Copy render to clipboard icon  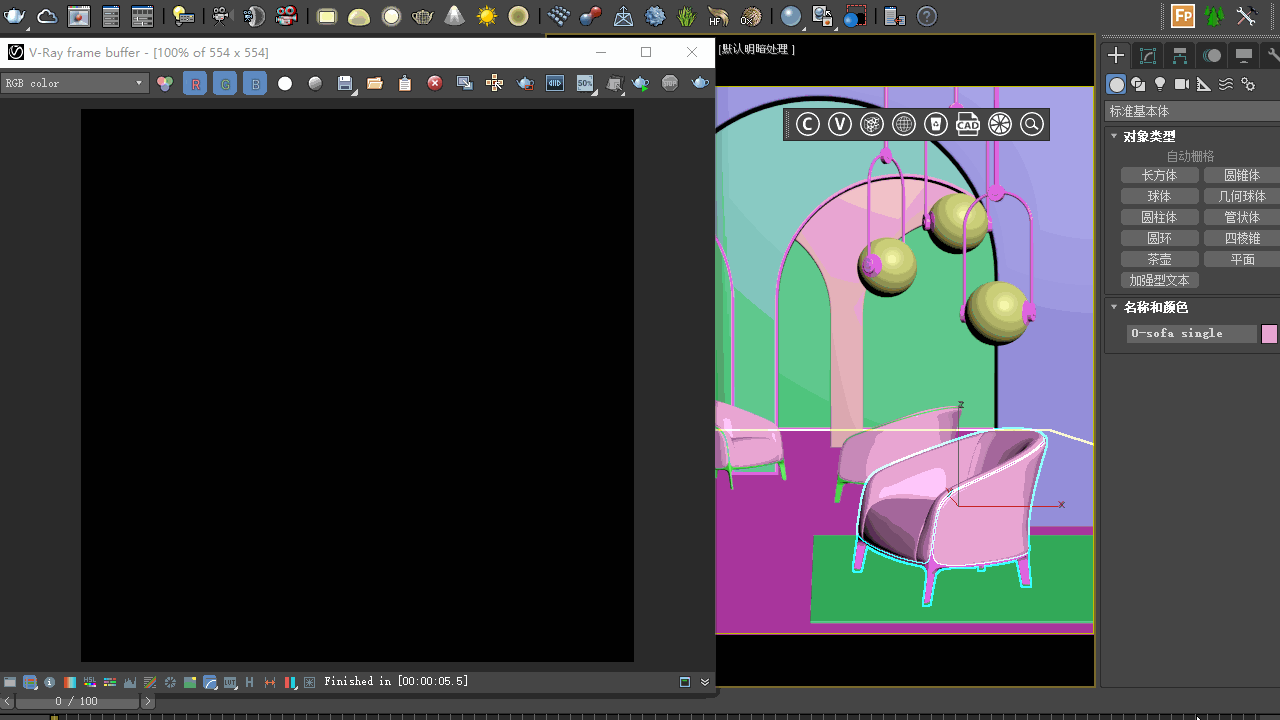pyautogui.click(x=405, y=84)
